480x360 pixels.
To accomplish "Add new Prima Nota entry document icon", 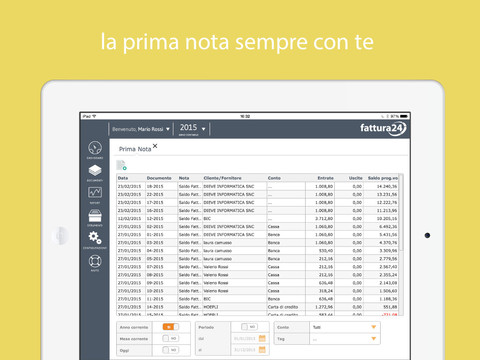I will [x=121, y=165].
